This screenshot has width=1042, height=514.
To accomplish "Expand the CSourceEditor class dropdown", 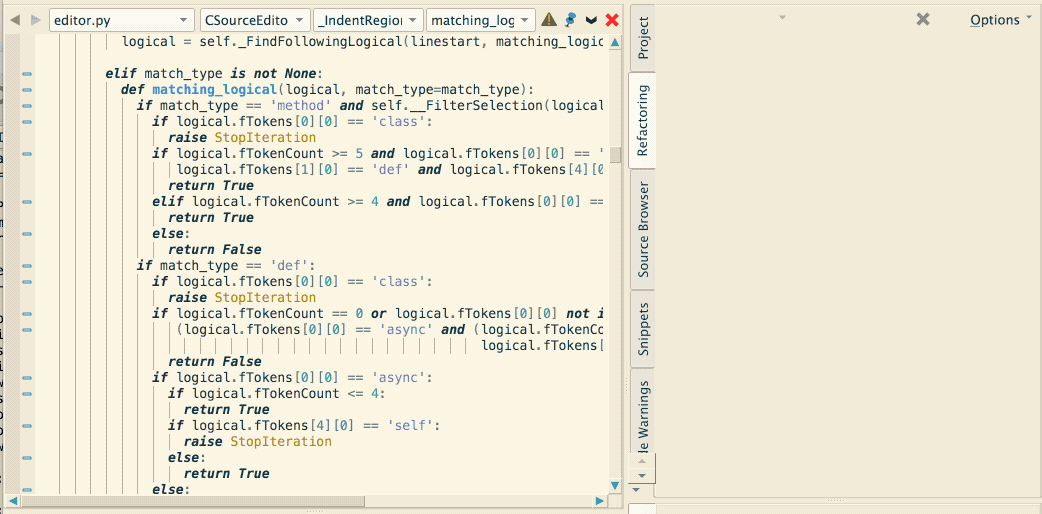I will (x=253, y=20).
